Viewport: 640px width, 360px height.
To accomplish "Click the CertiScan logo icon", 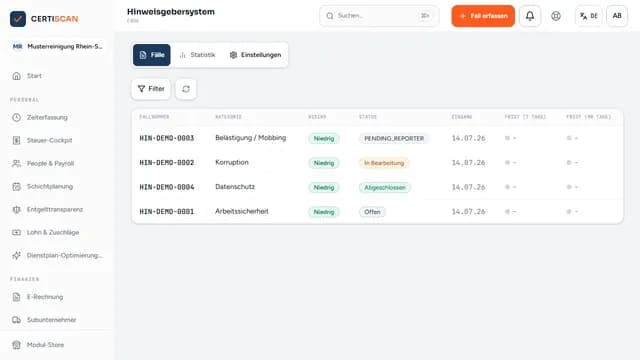I will (18, 19).
